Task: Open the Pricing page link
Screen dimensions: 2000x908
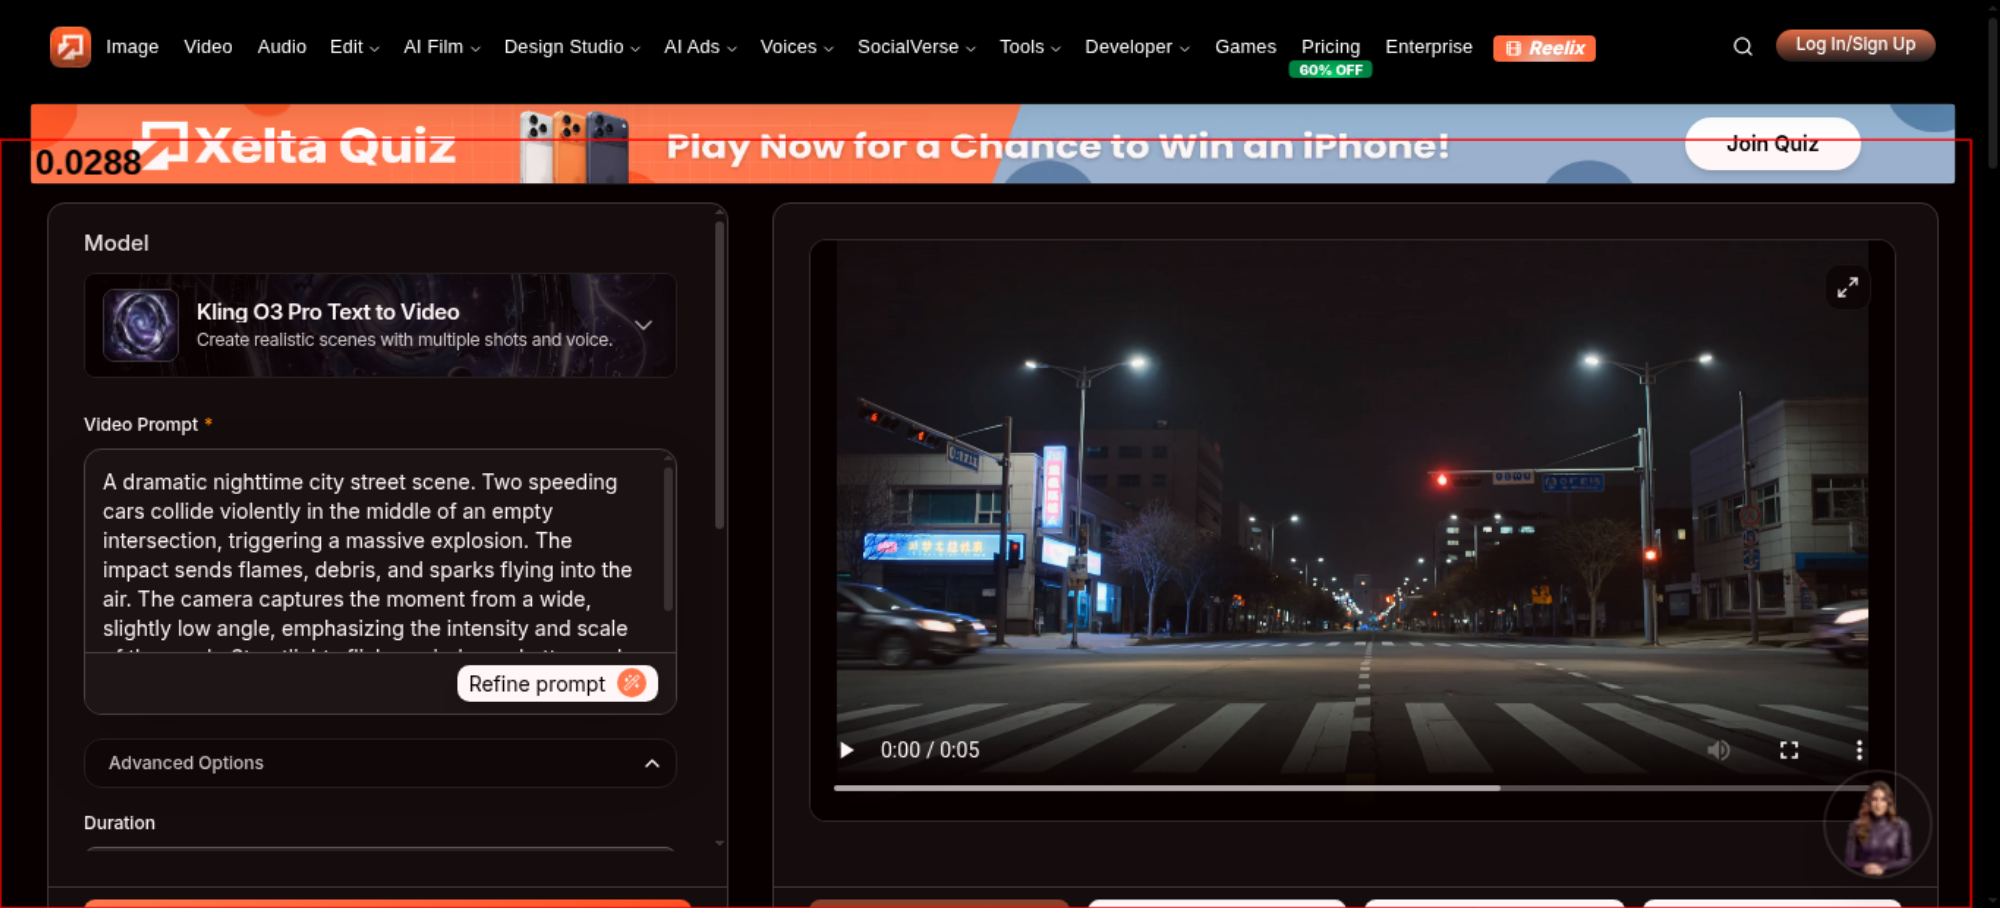Action: 1330,47
